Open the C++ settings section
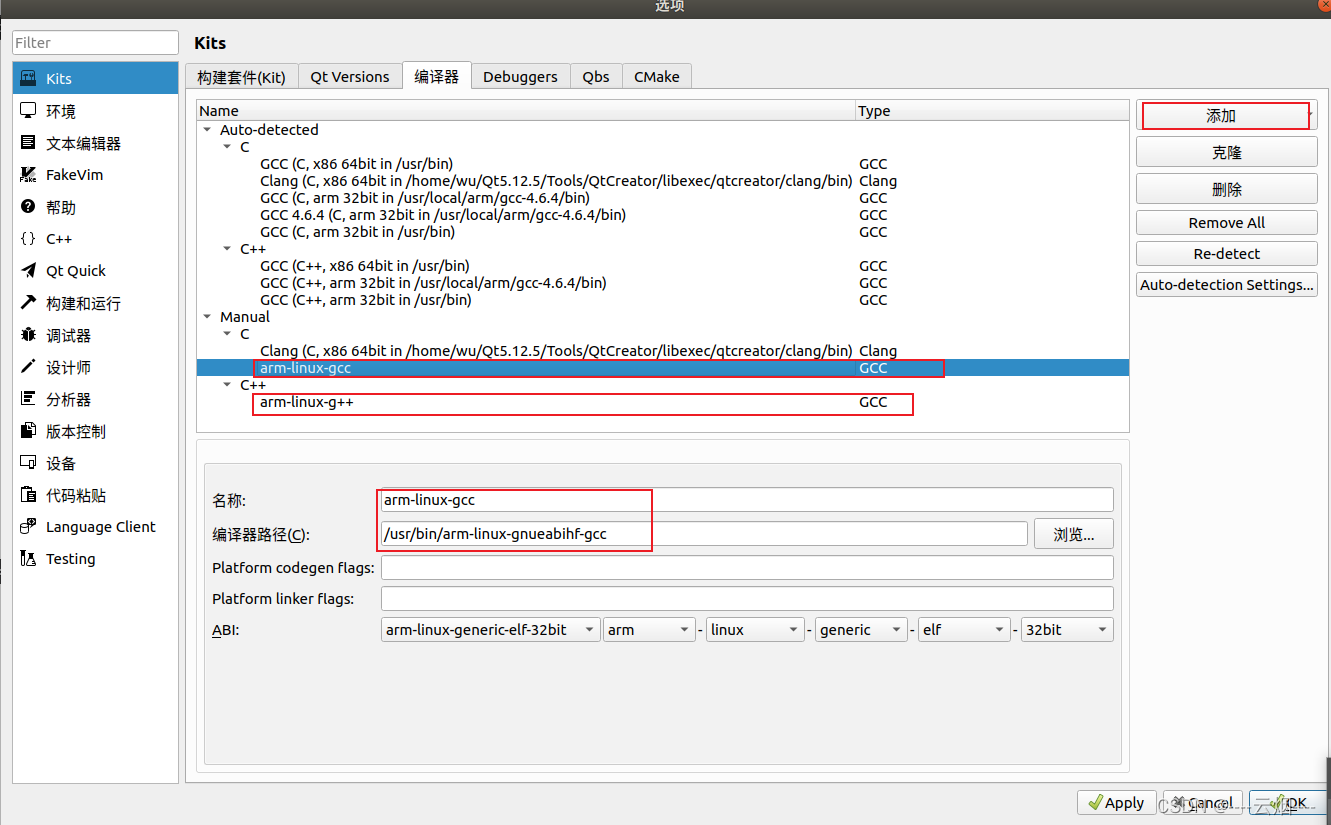The height and width of the screenshot is (825, 1331). 58,238
